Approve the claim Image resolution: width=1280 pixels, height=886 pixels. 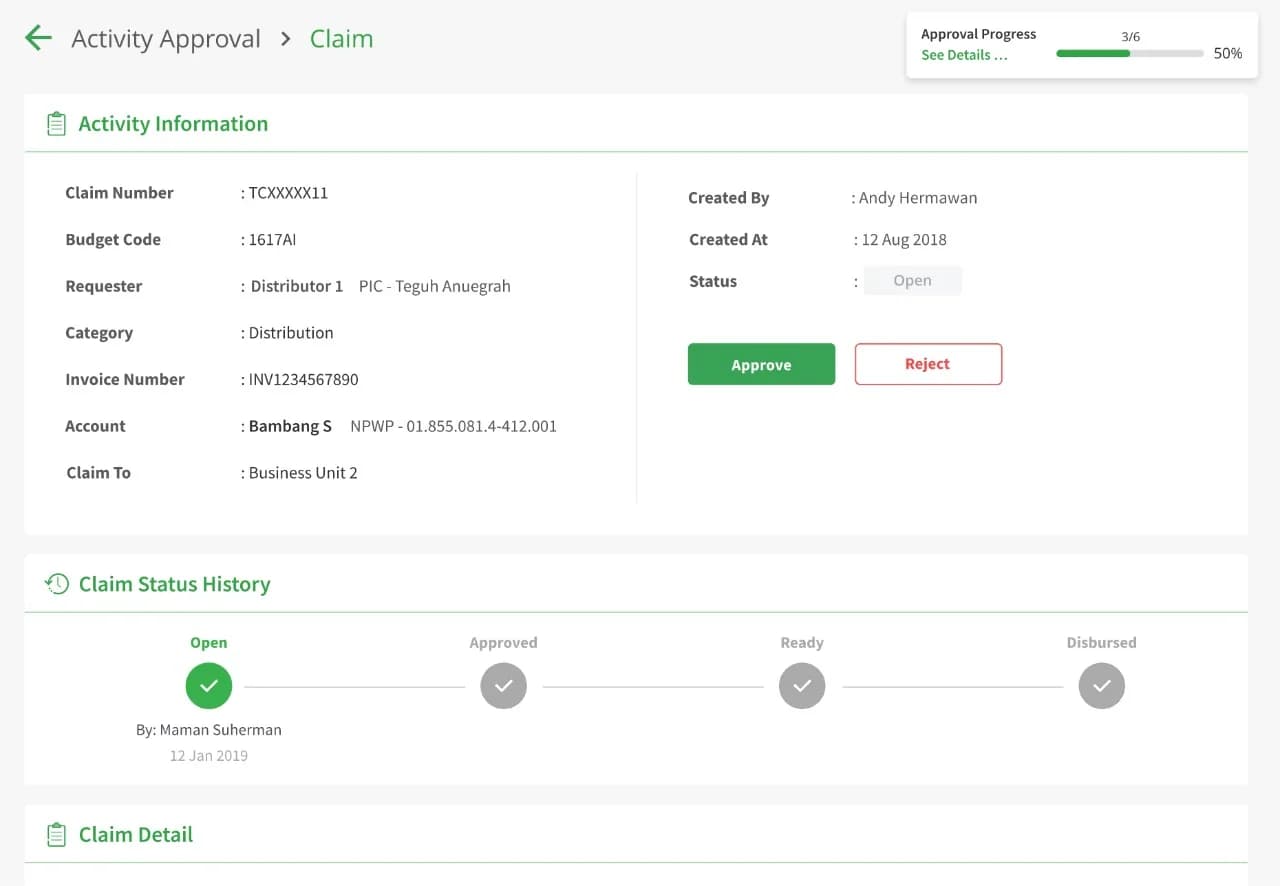[761, 364]
